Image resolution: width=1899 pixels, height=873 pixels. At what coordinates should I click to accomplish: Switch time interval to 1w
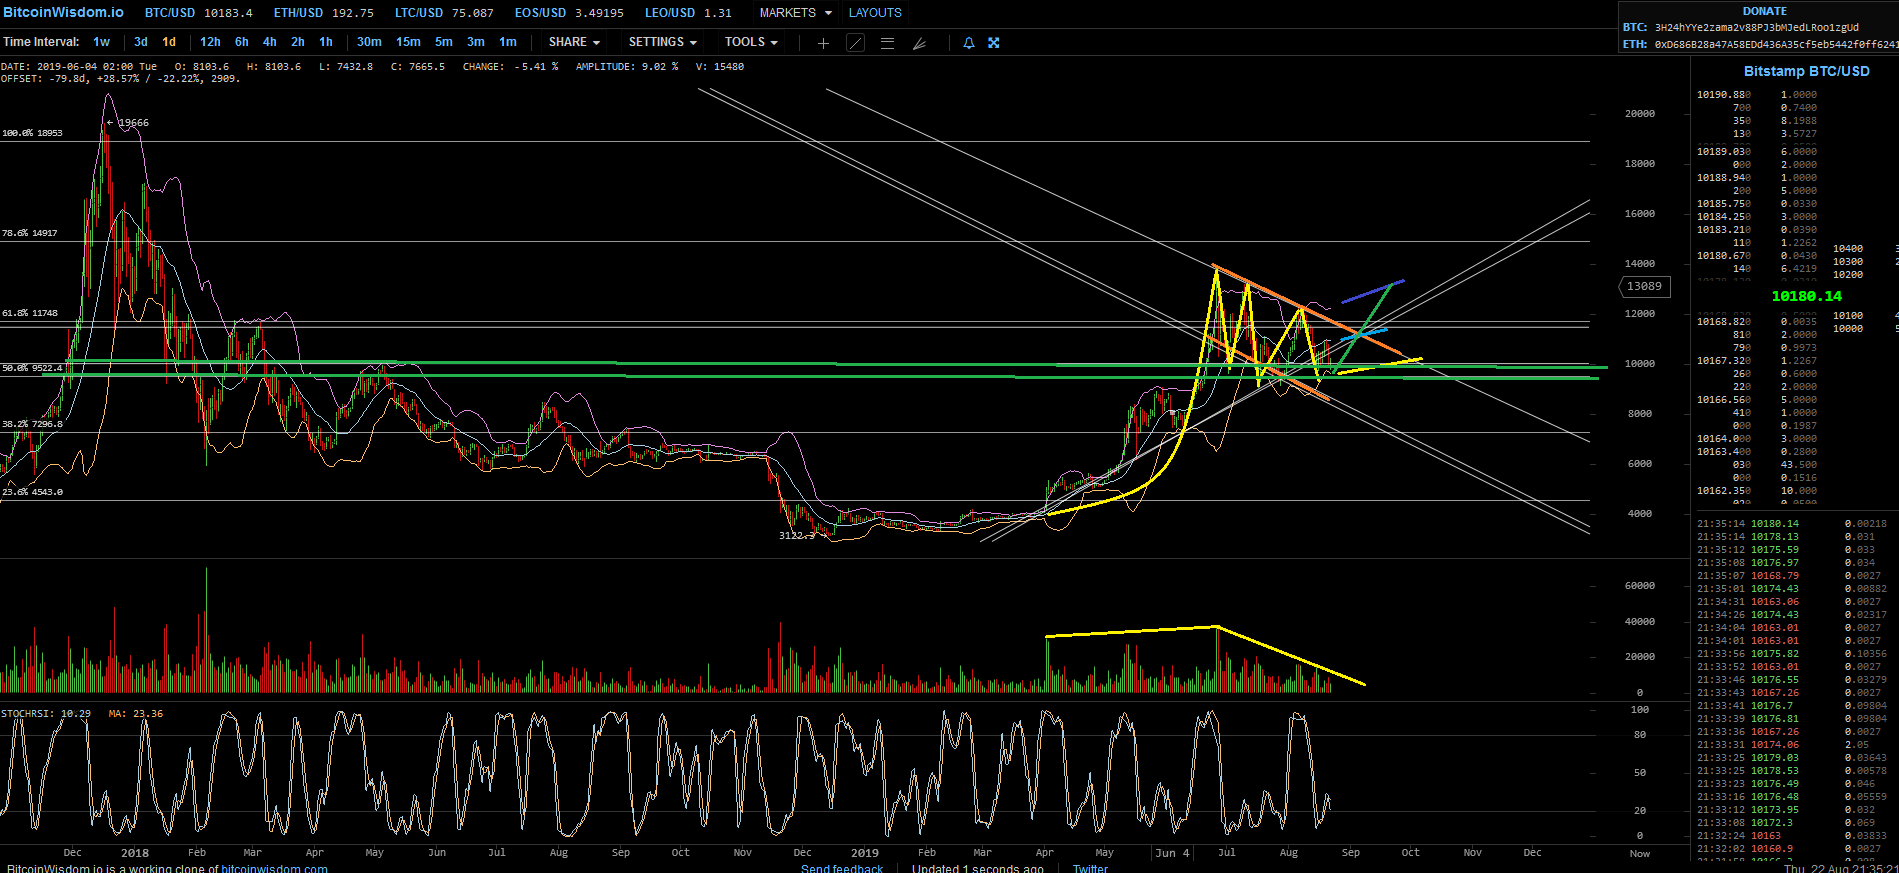(102, 42)
